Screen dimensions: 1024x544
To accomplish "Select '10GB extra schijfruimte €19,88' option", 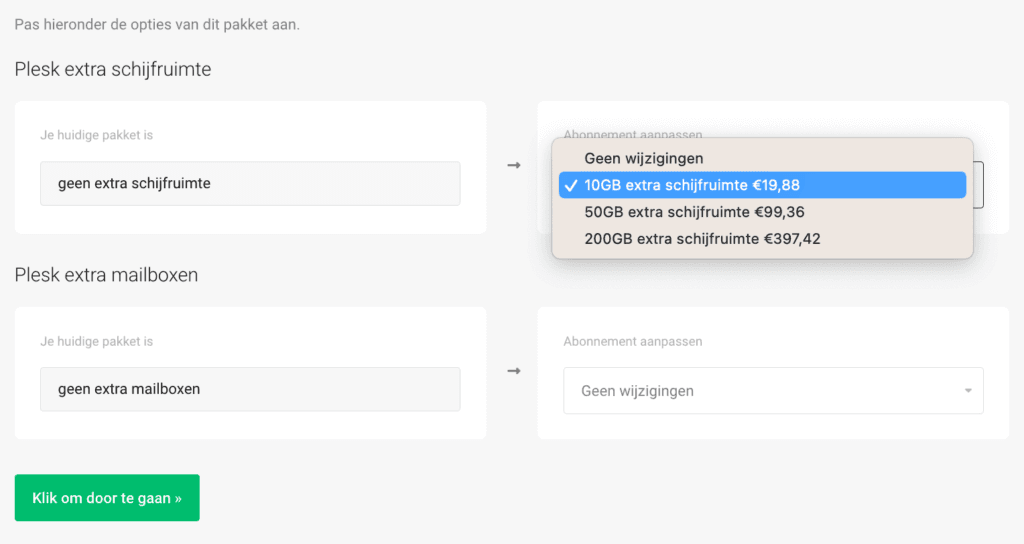I will click(x=692, y=185).
